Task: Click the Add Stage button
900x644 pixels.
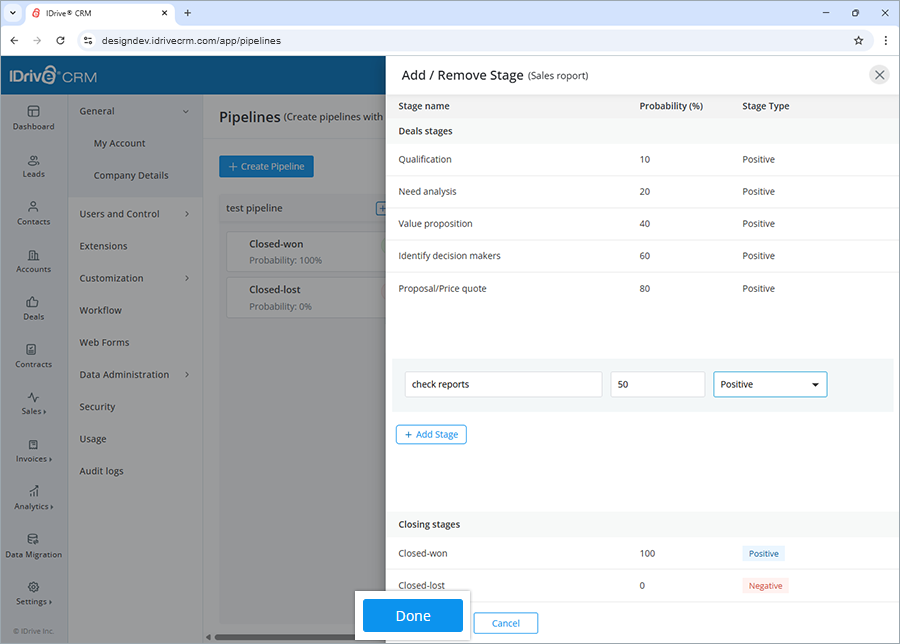Action: 431,434
